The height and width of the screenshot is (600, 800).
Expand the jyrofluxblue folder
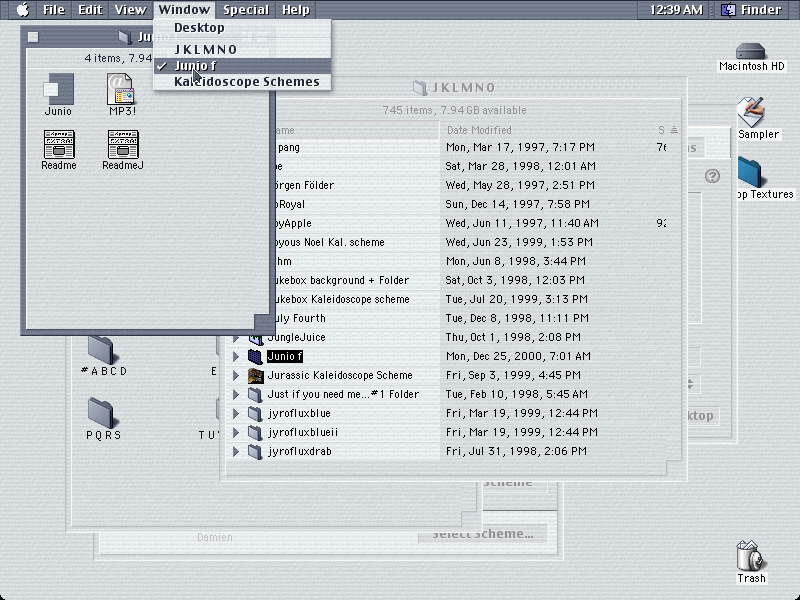pos(236,413)
